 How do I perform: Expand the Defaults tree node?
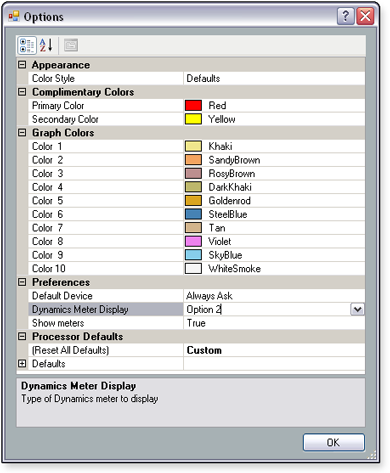(22, 363)
